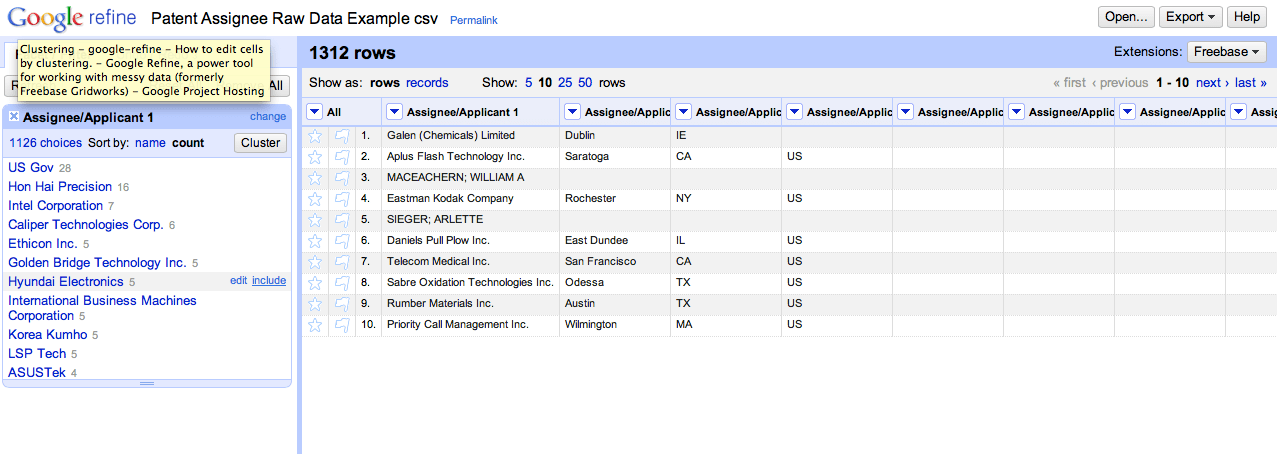Show 5 rows per page
Screen dimensions: 1277x454
point(528,83)
